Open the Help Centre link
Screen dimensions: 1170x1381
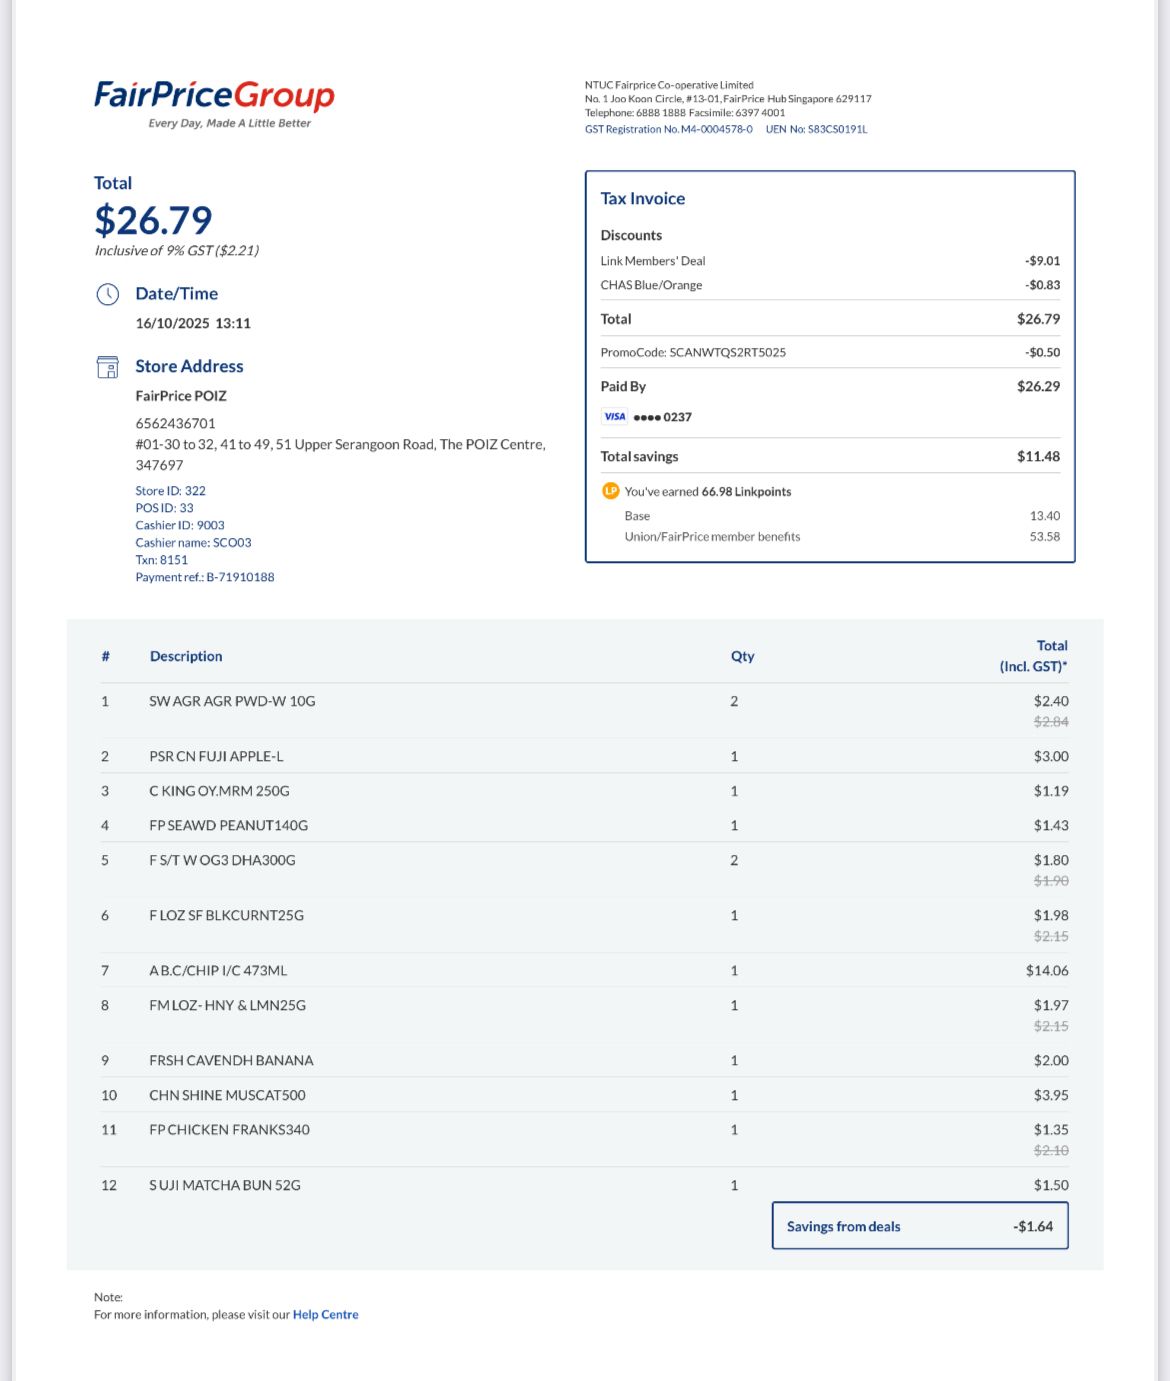(x=325, y=1314)
